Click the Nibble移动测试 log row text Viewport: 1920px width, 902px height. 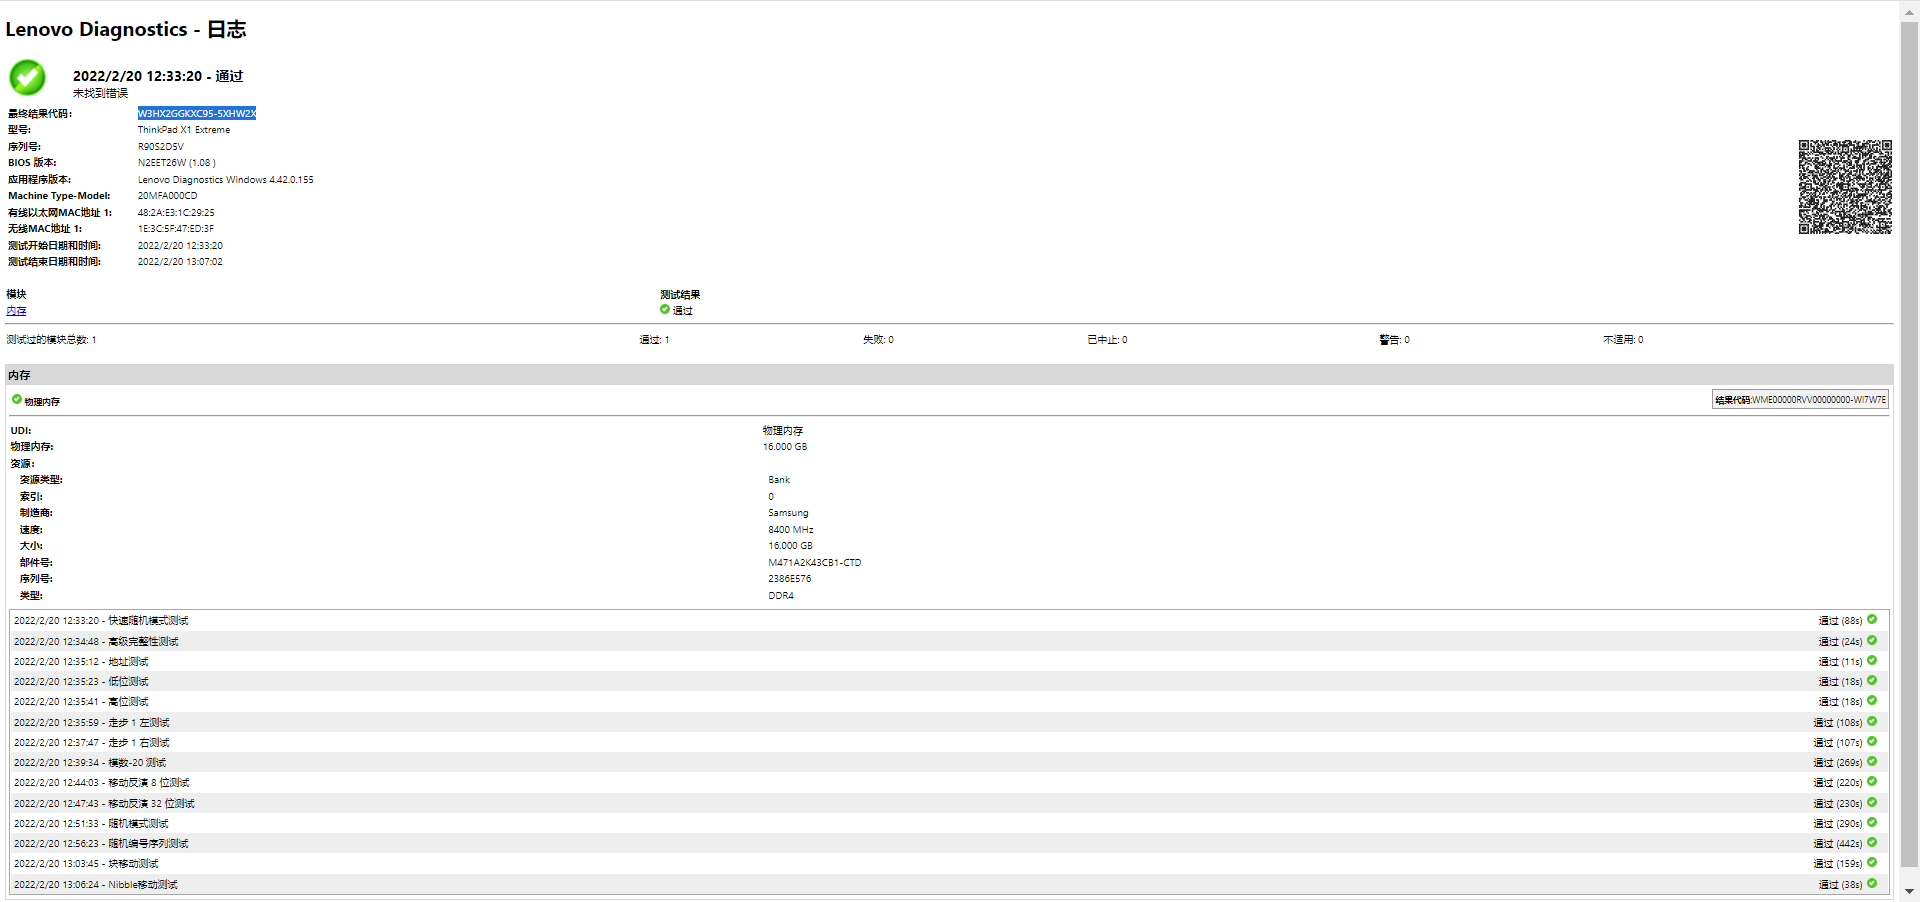click(x=96, y=885)
